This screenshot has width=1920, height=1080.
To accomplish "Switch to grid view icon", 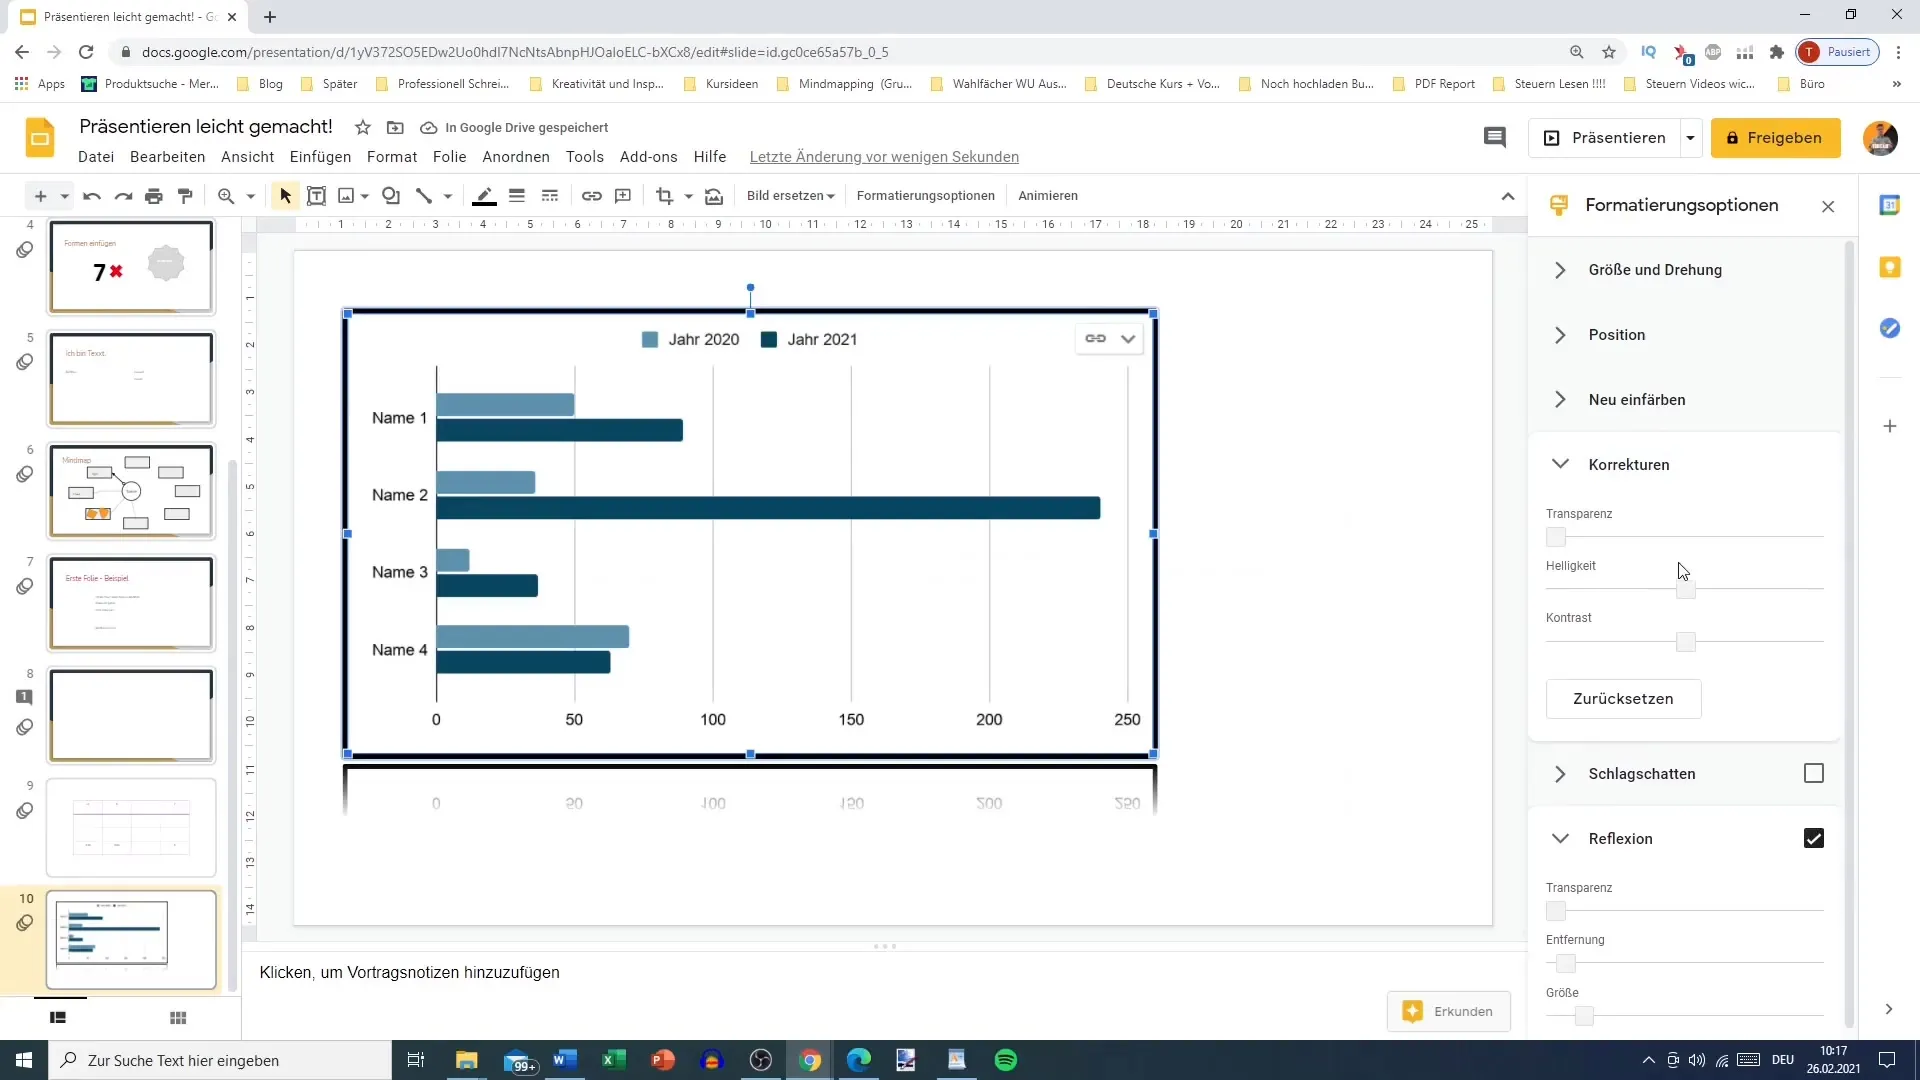I will click(178, 1018).
